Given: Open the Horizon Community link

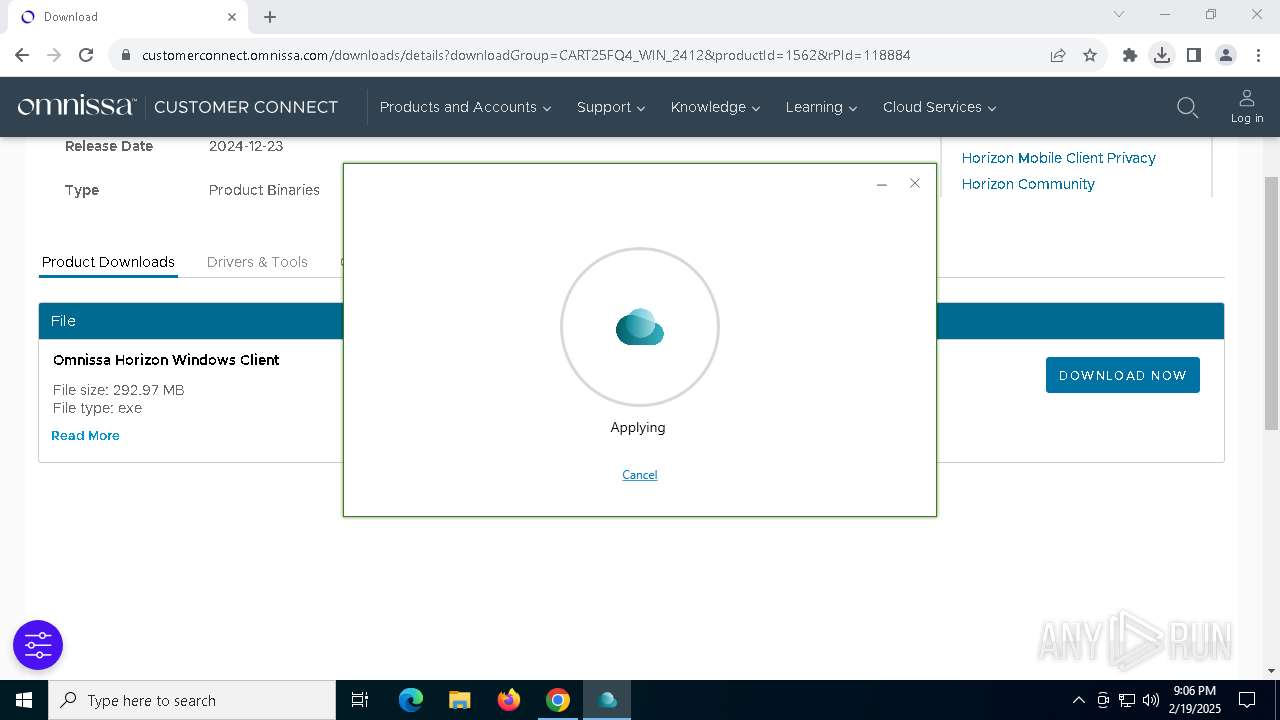Looking at the screenshot, I should pos(1028,184).
